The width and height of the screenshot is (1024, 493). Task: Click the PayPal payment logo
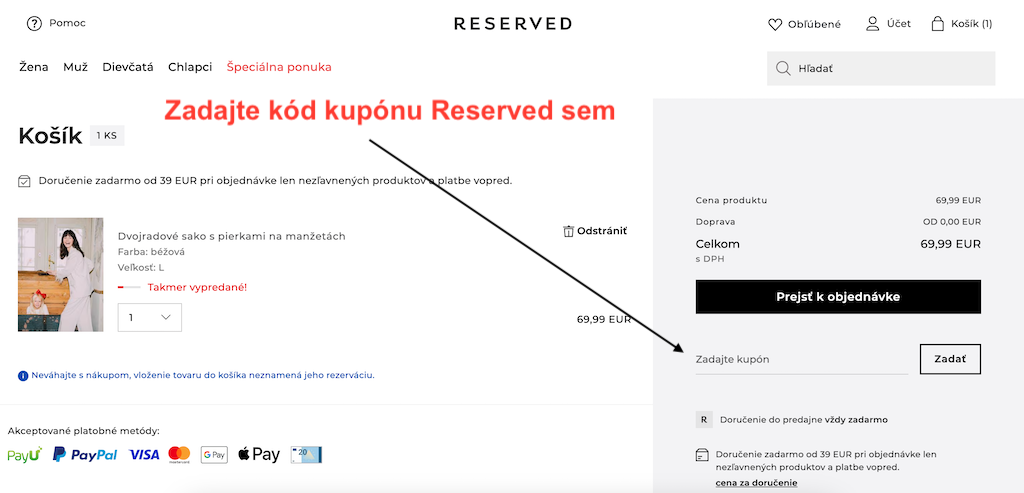(x=85, y=454)
